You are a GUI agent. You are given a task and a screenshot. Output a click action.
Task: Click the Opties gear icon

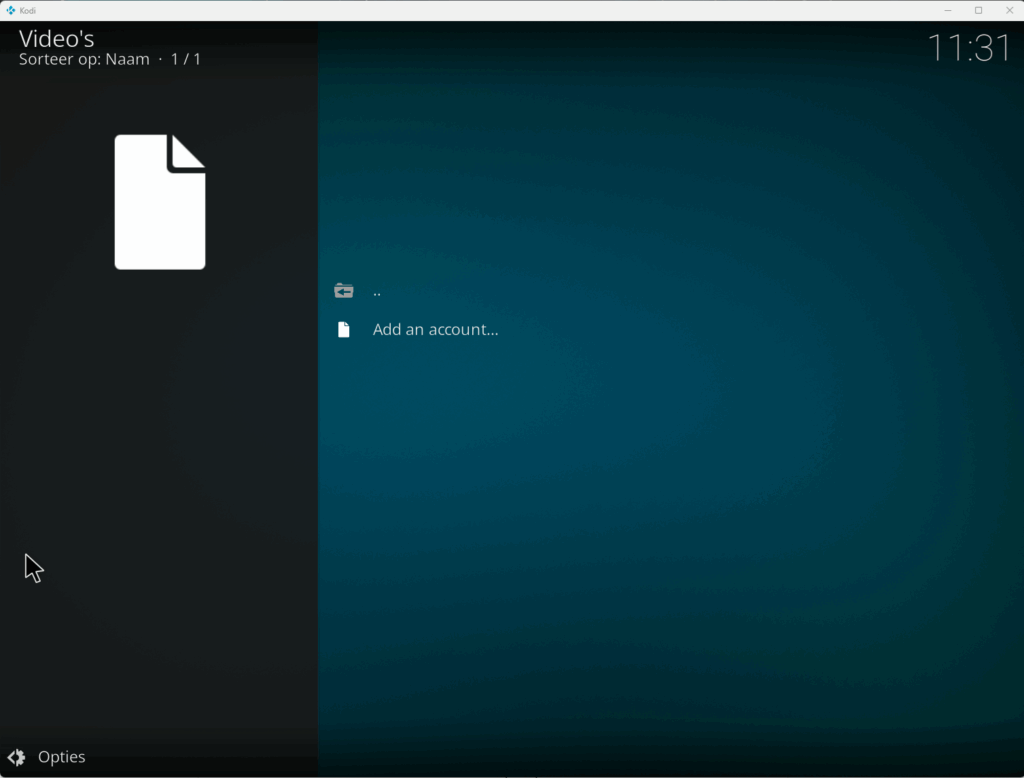click(x=16, y=757)
